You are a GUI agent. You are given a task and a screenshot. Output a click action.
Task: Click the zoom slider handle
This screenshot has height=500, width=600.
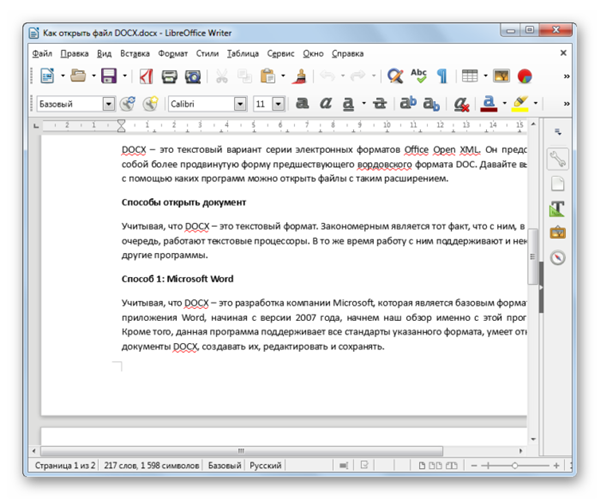(515, 466)
